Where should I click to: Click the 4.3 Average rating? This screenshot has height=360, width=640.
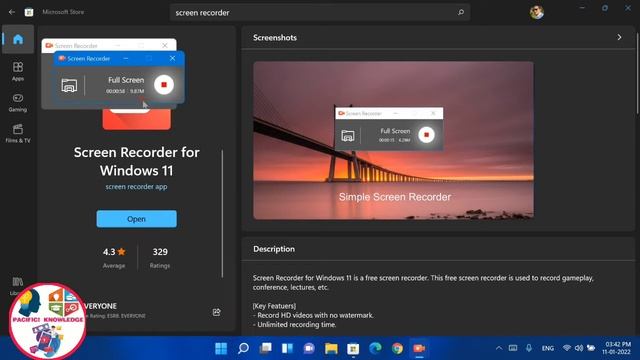114,258
